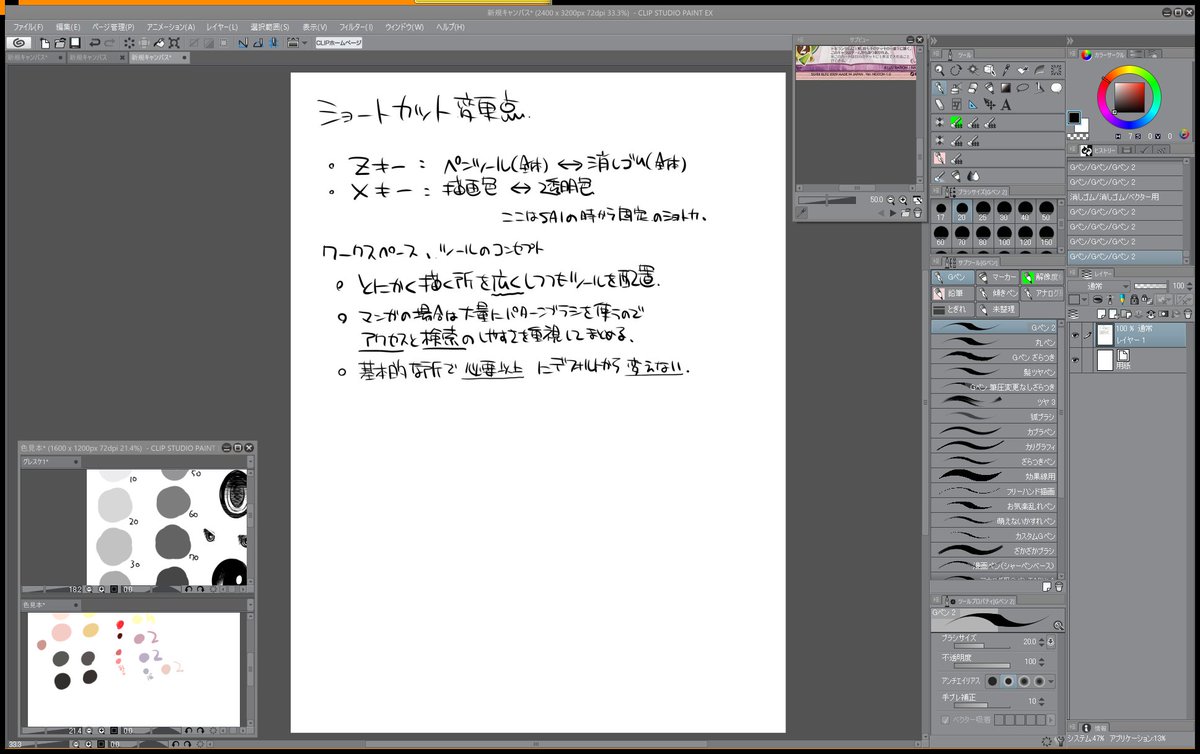Click the Undo arrow in command bar
Screen dimensions: 1200x754
(95, 43)
